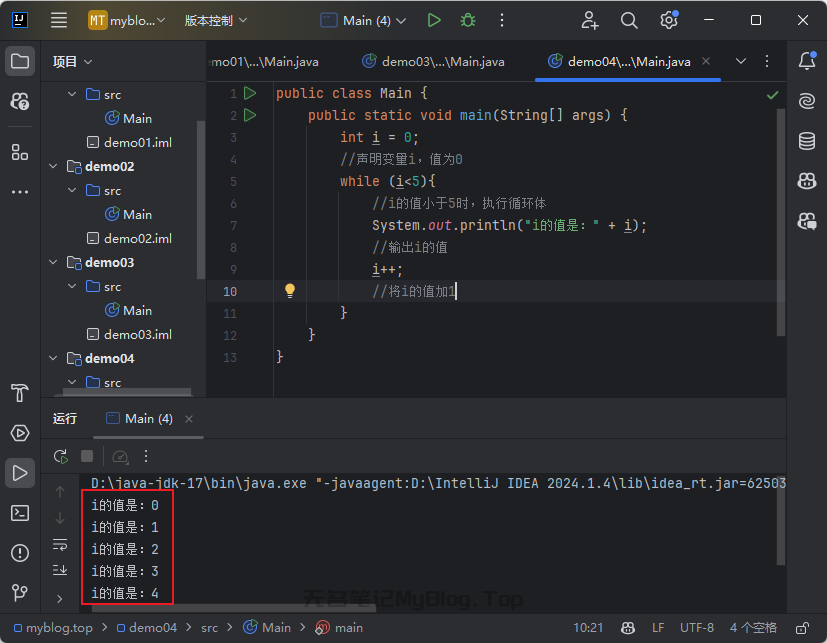827x643 pixels.
Task: Open AI assistant swirl icon in right sidebar
Action: (807, 101)
